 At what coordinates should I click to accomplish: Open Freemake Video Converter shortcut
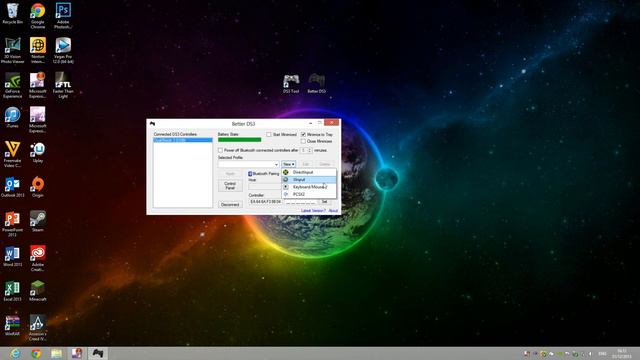click(x=13, y=154)
